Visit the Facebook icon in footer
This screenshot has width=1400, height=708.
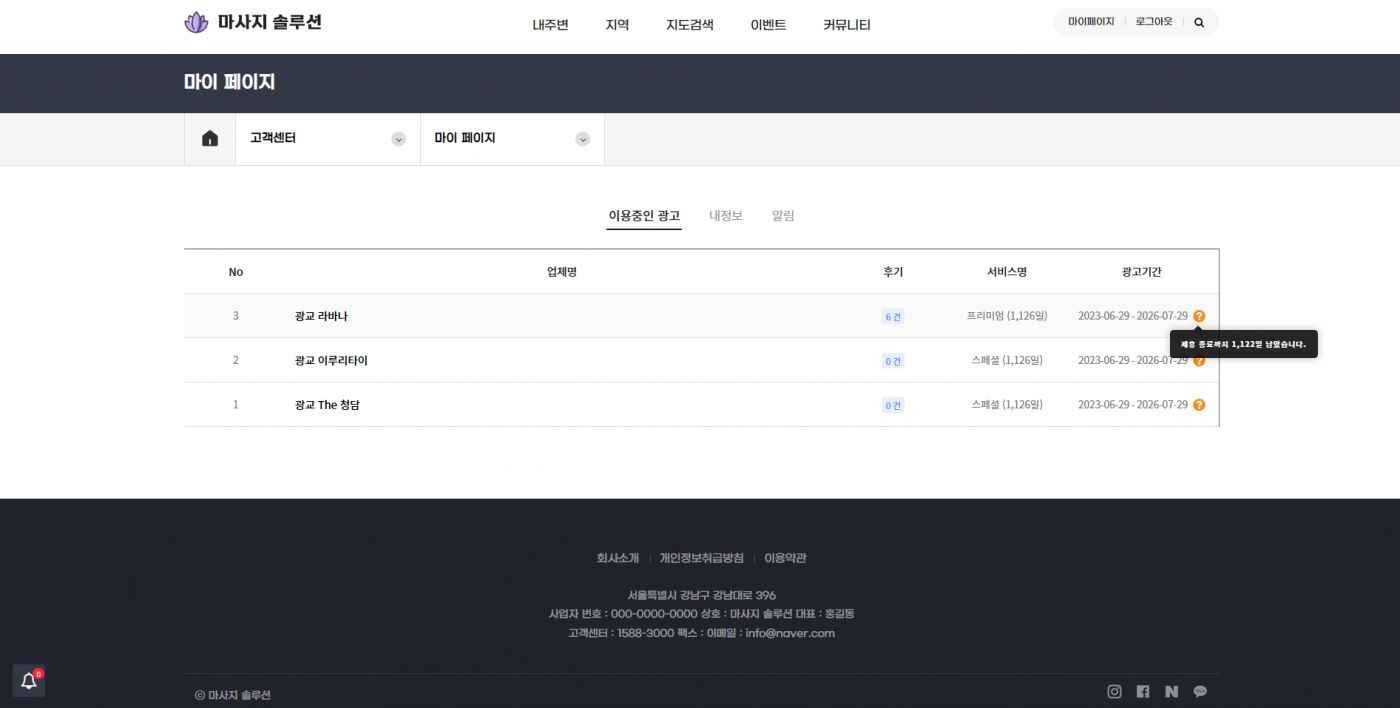click(x=1143, y=691)
